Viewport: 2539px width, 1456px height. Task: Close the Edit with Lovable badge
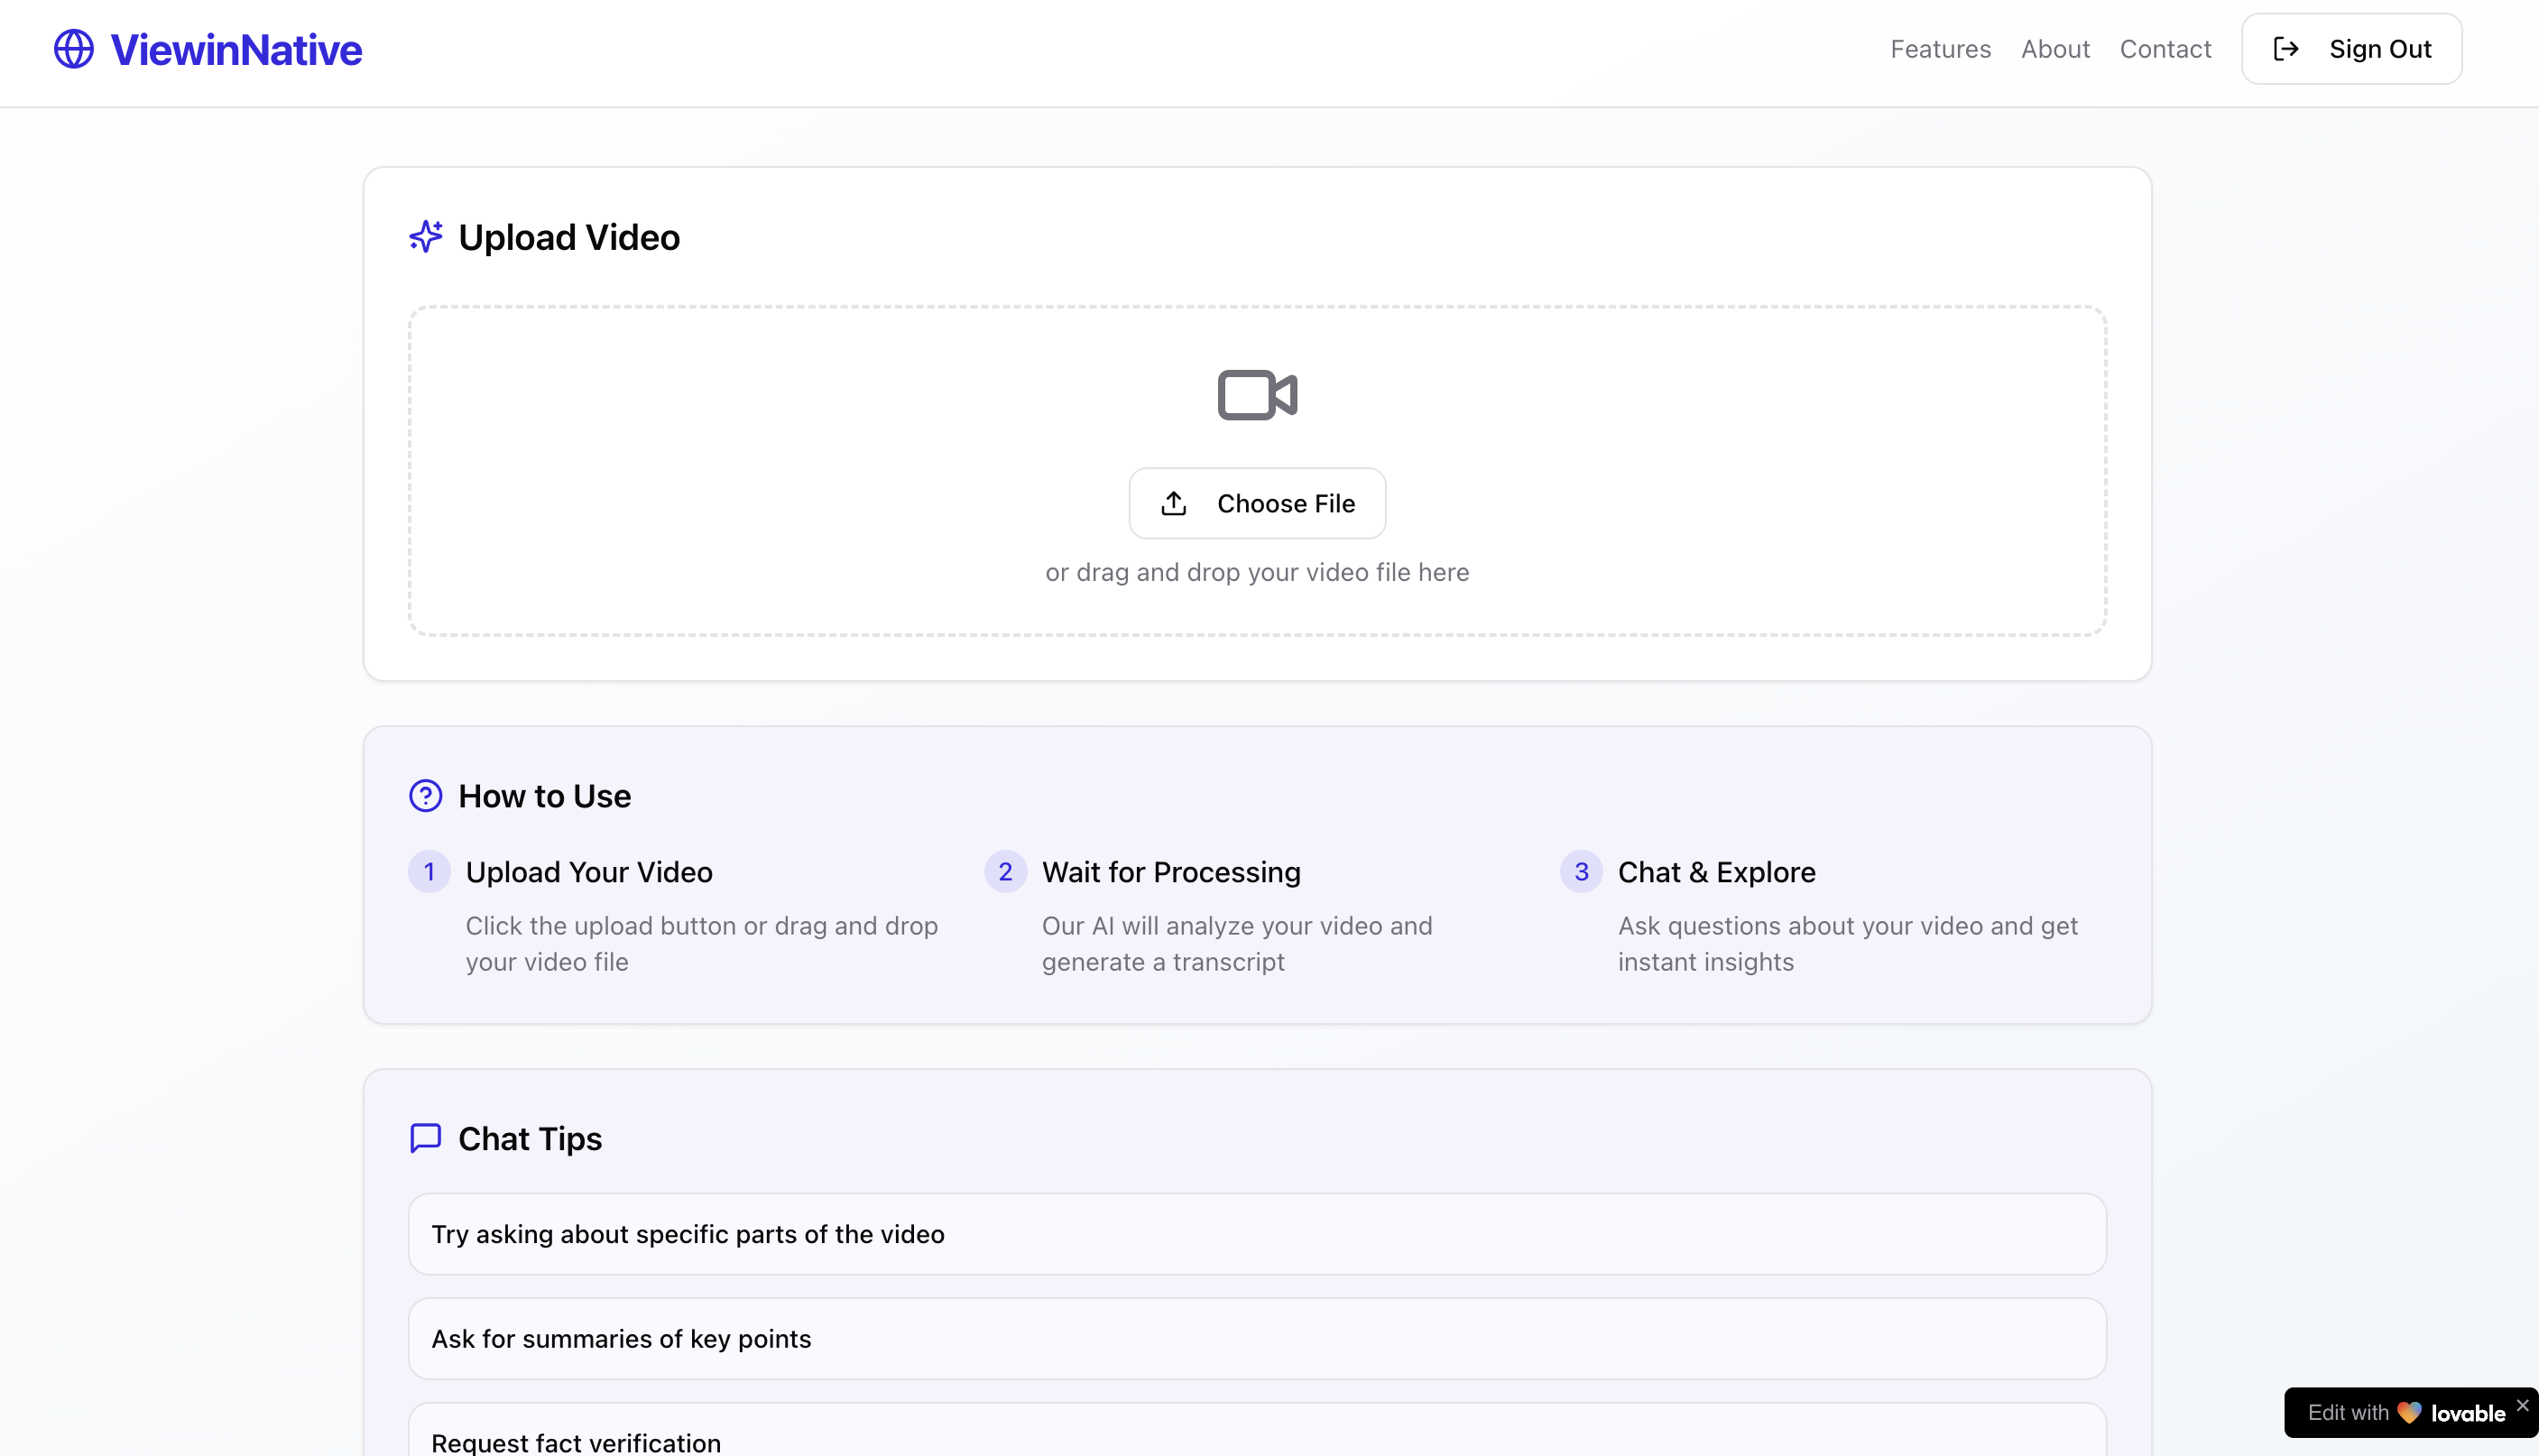point(2522,1405)
